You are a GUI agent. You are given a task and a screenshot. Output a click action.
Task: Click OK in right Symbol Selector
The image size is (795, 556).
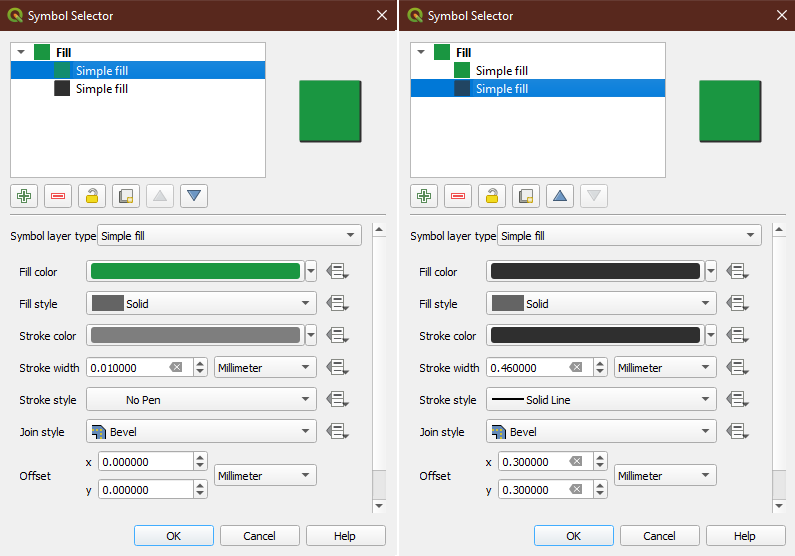[x=574, y=536]
